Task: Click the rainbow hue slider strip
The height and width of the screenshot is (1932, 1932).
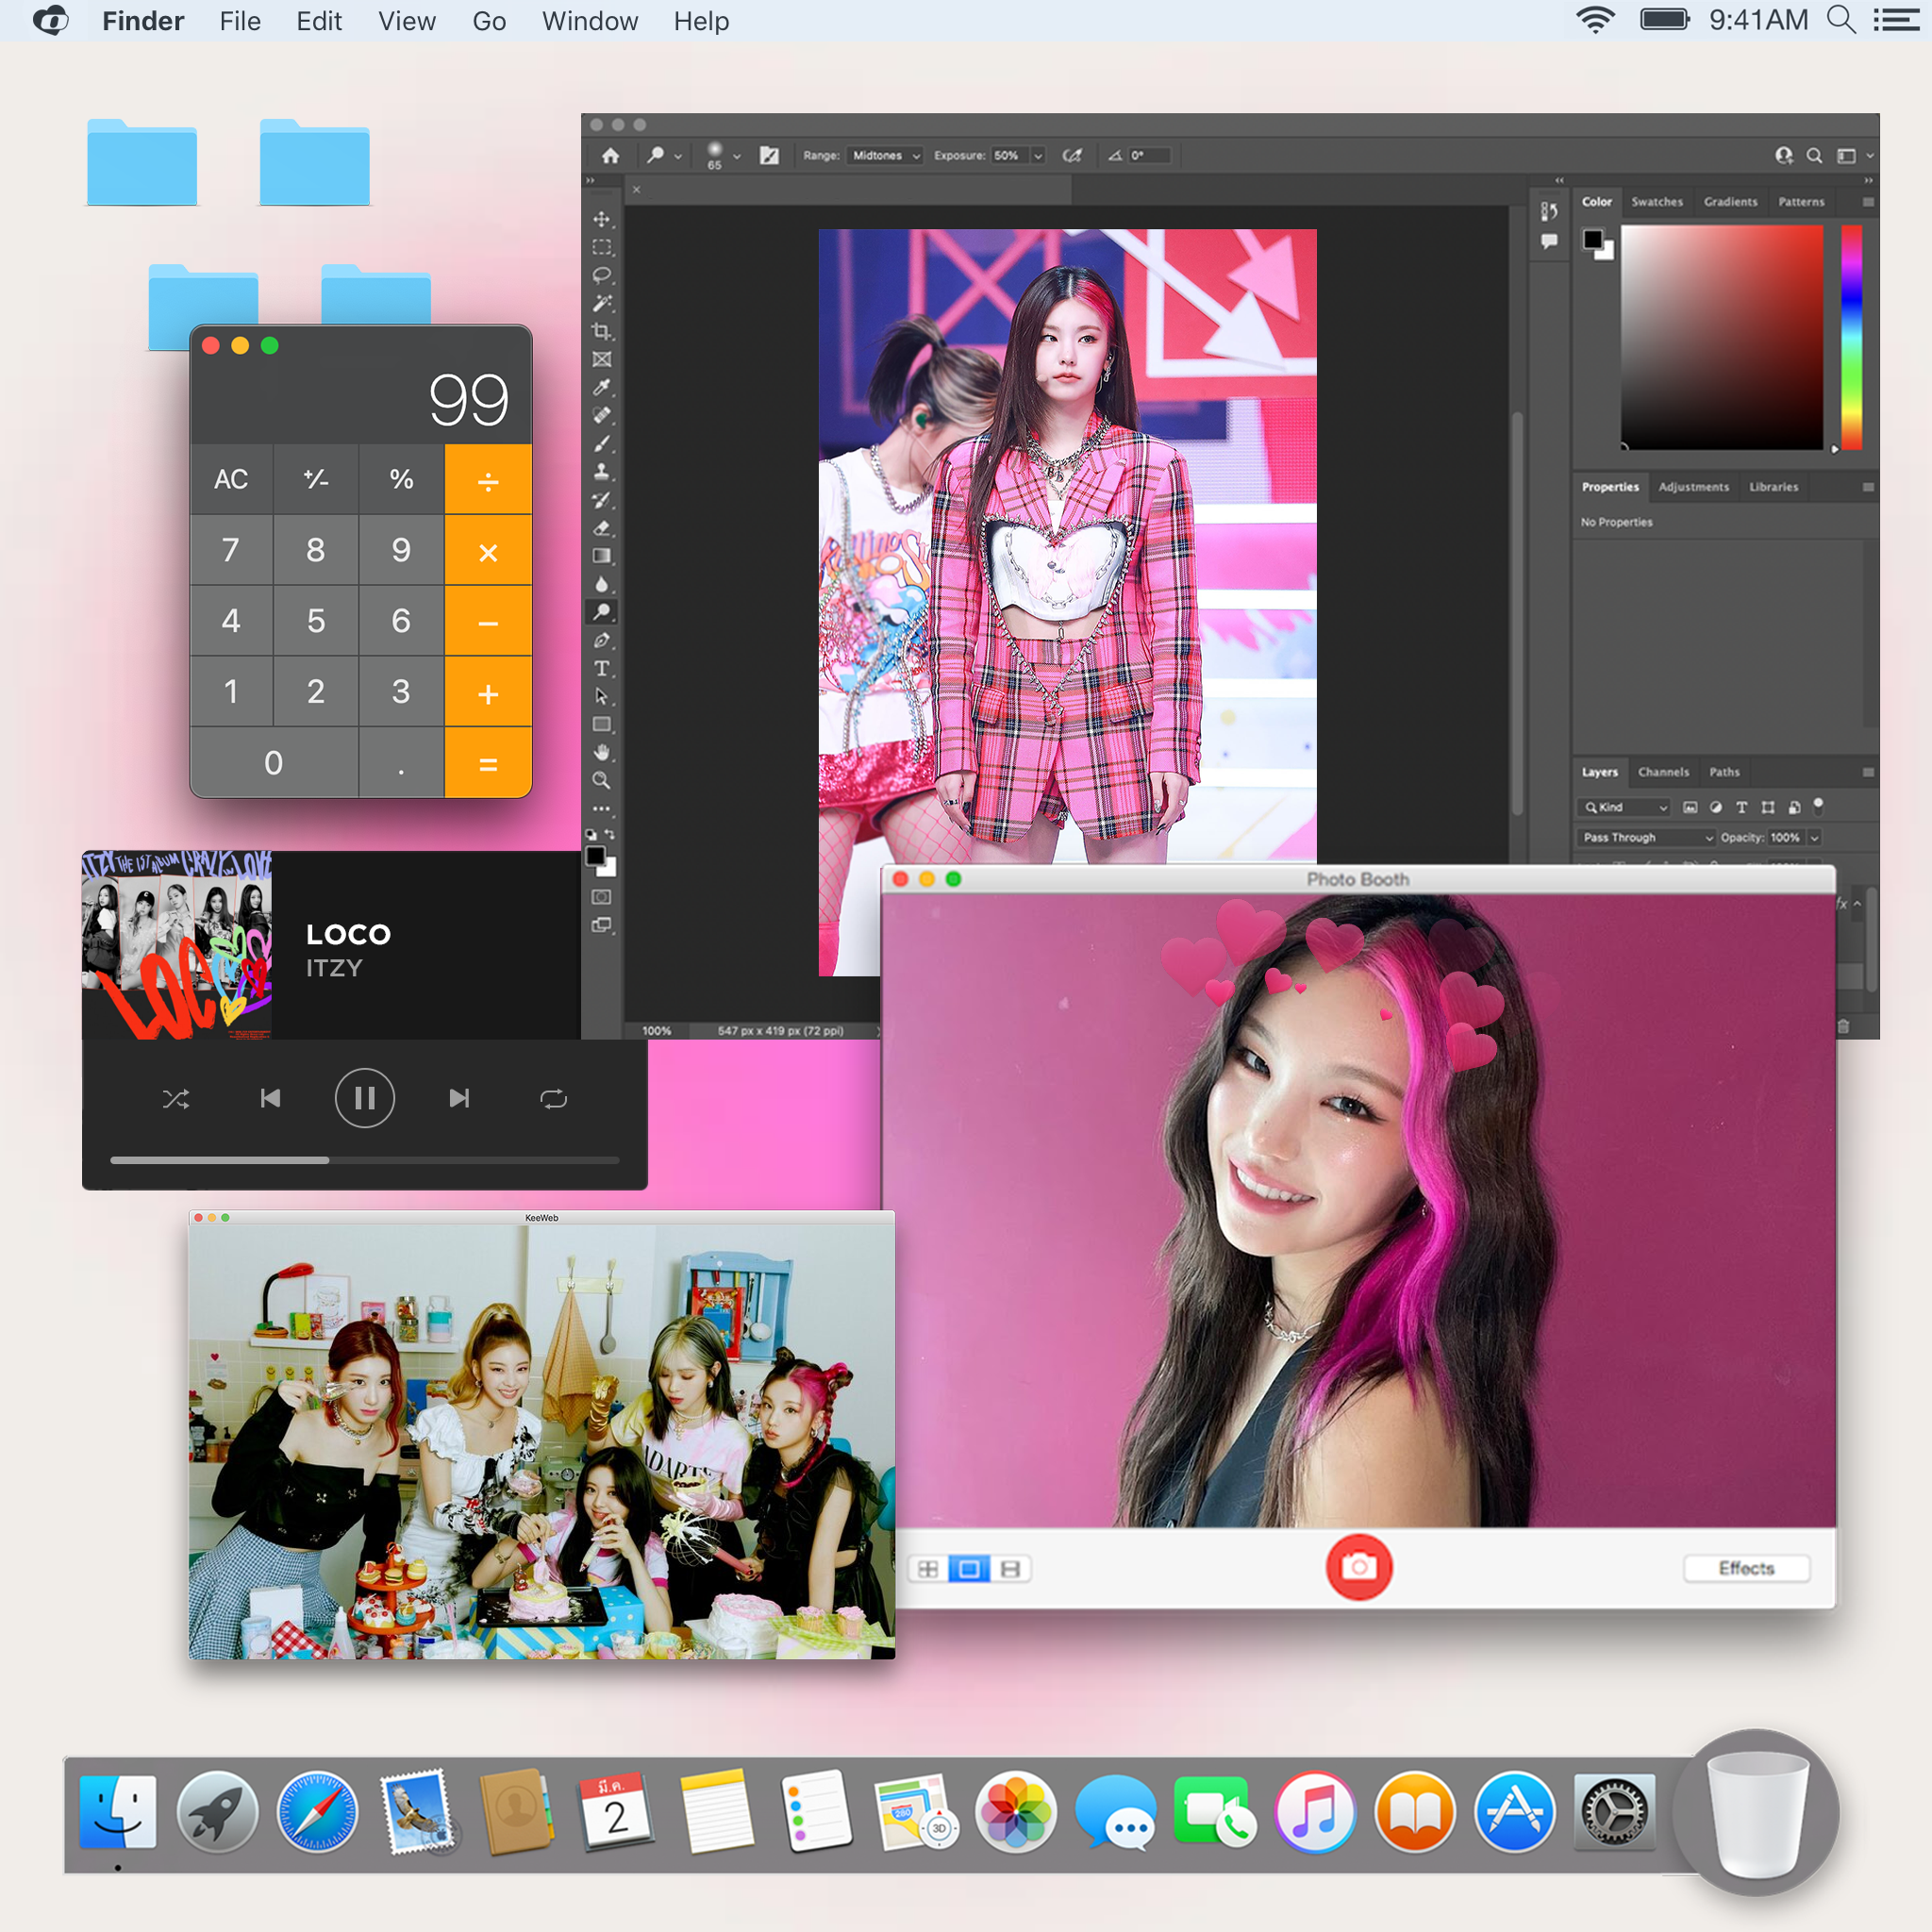Action: [1851, 336]
